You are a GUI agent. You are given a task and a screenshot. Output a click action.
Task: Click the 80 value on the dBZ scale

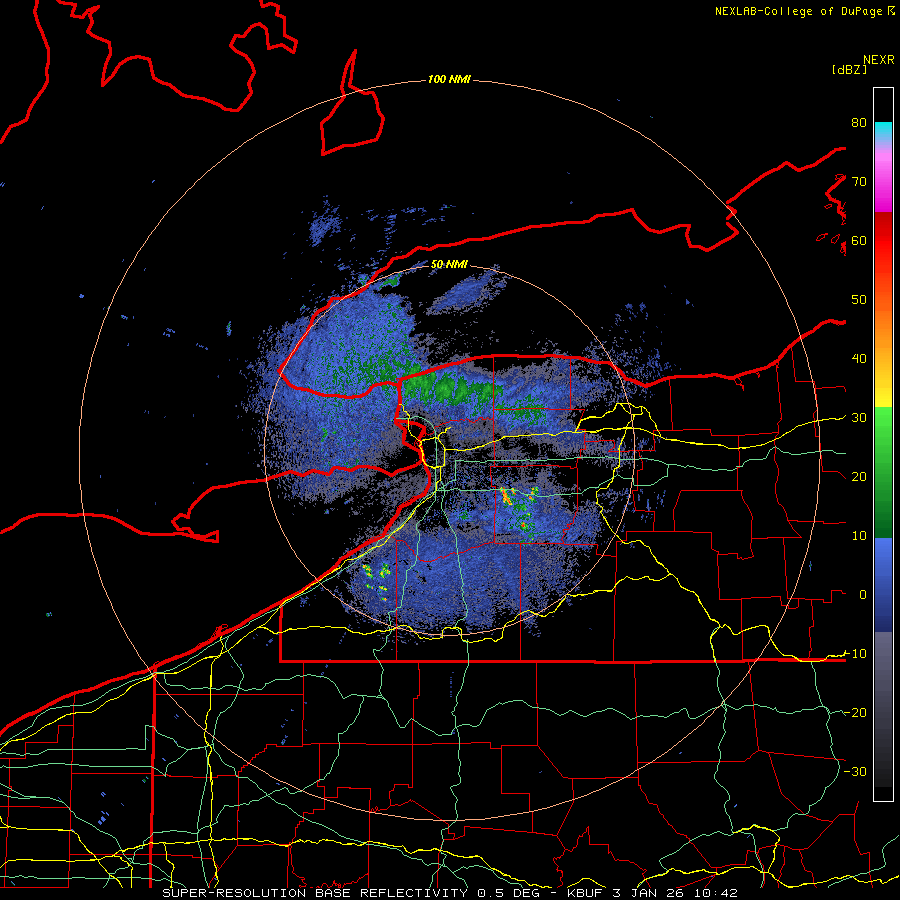point(859,122)
